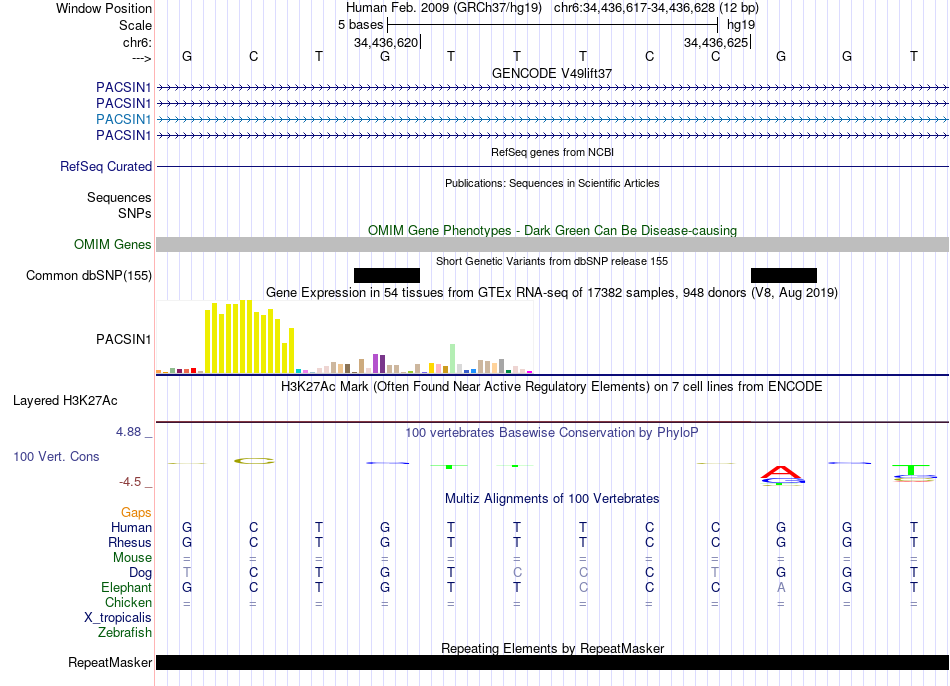Select the Dog species label

pyautogui.click(x=140, y=573)
